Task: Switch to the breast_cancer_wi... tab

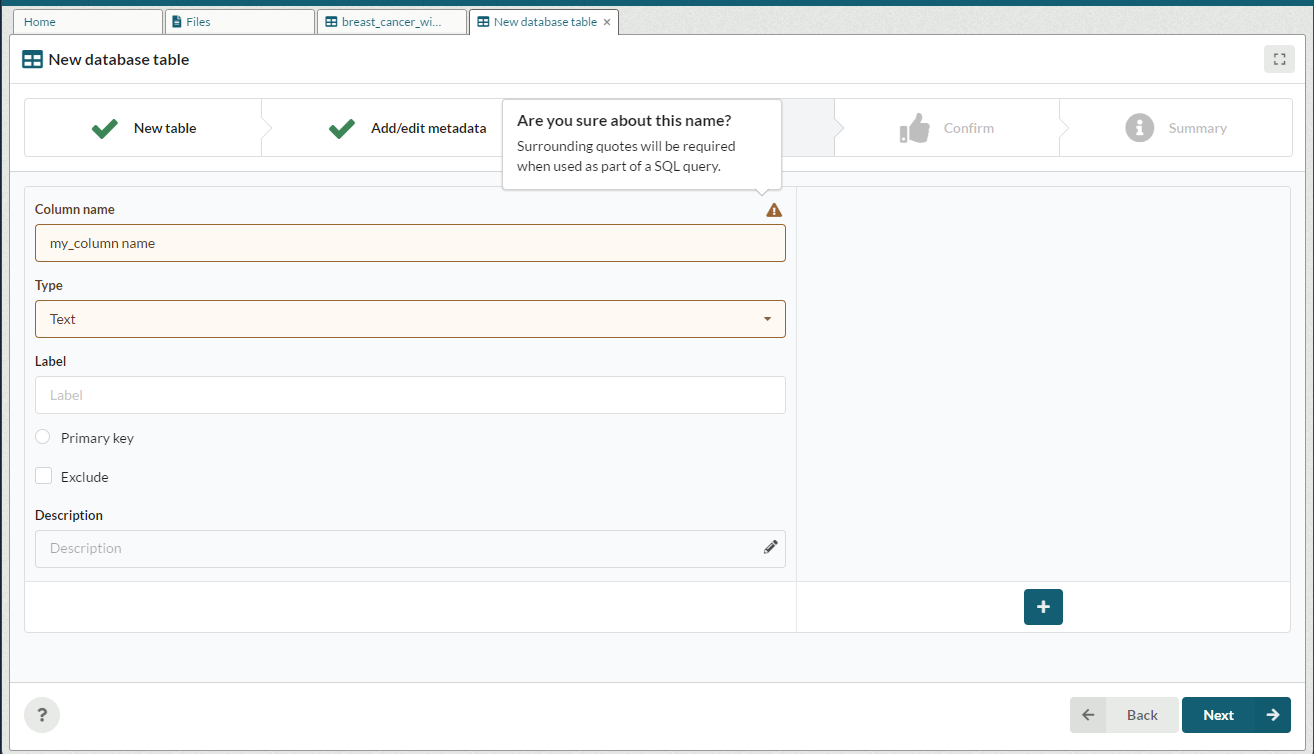Action: (x=391, y=22)
